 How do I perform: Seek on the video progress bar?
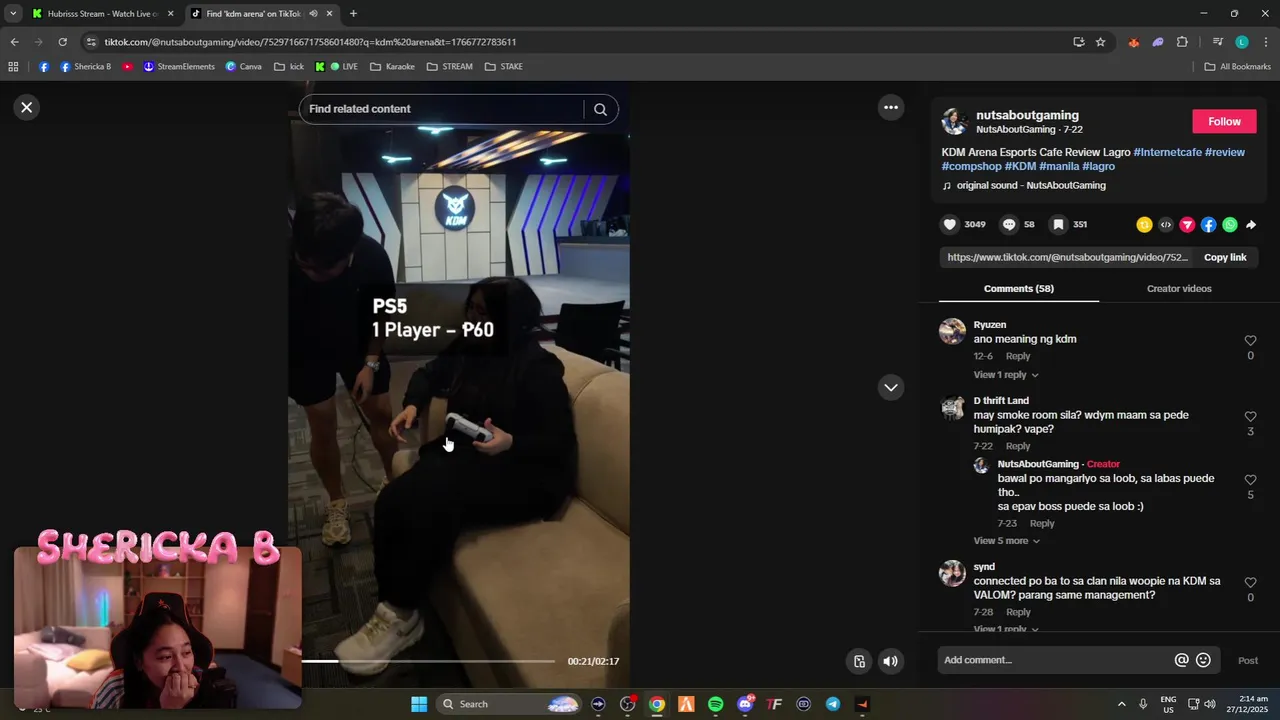click(x=428, y=661)
